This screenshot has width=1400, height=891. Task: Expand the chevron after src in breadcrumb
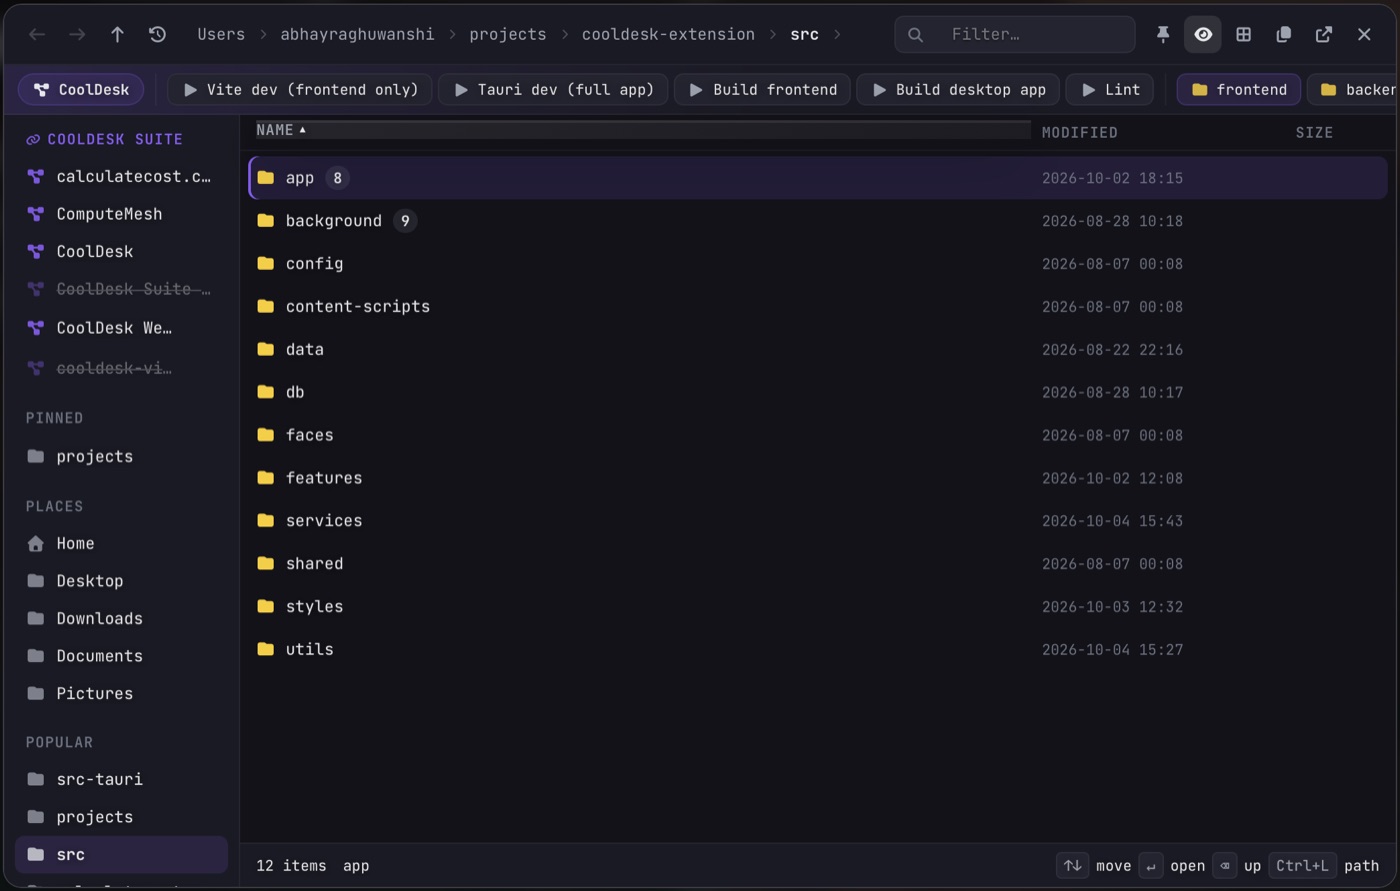coord(837,35)
